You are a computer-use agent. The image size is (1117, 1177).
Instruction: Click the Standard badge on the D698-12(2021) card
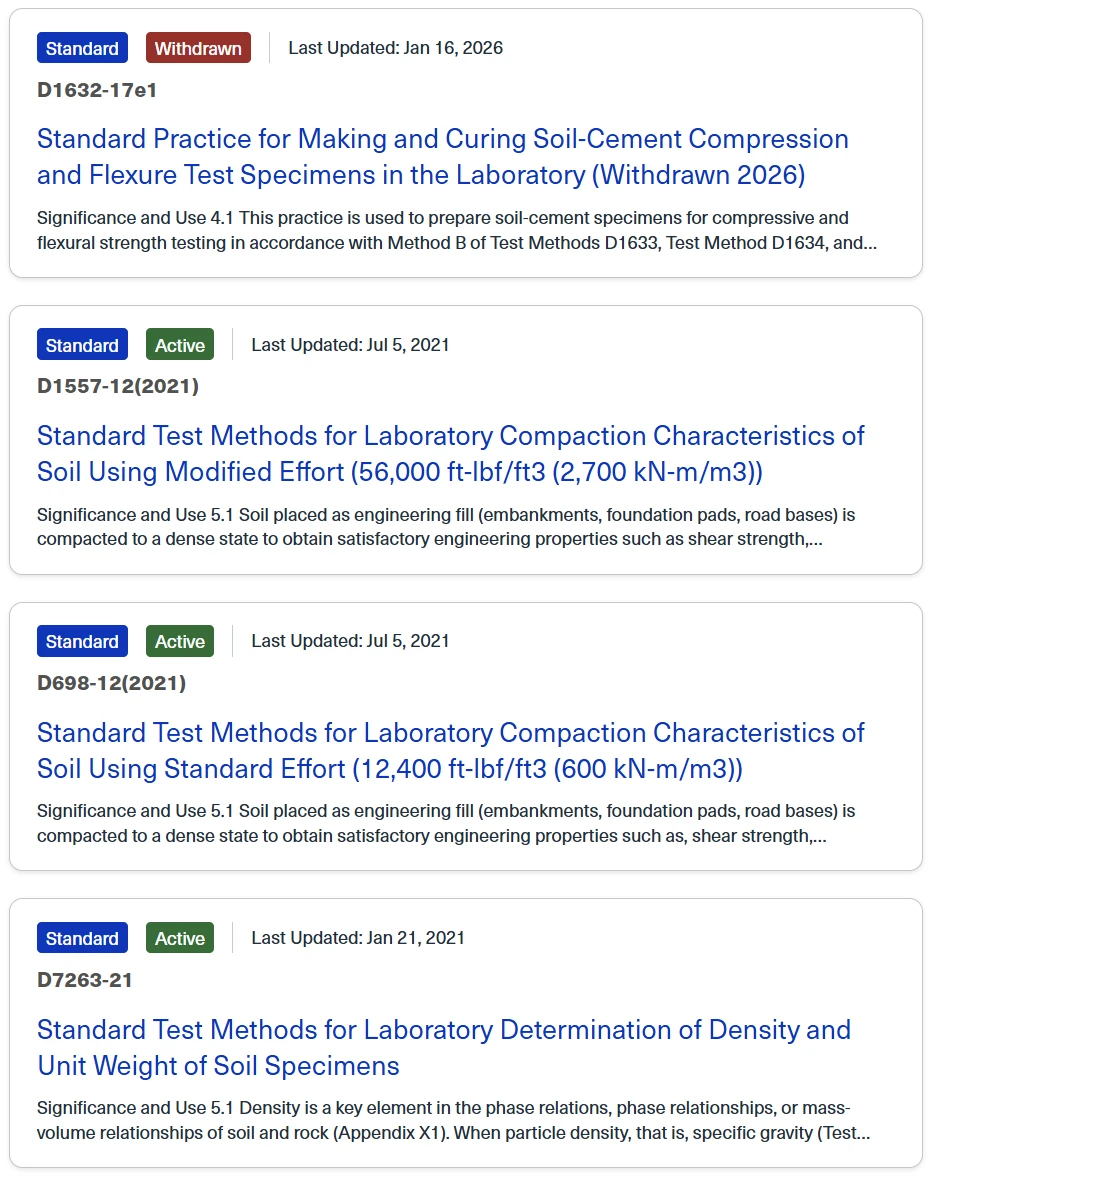(82, 641)
